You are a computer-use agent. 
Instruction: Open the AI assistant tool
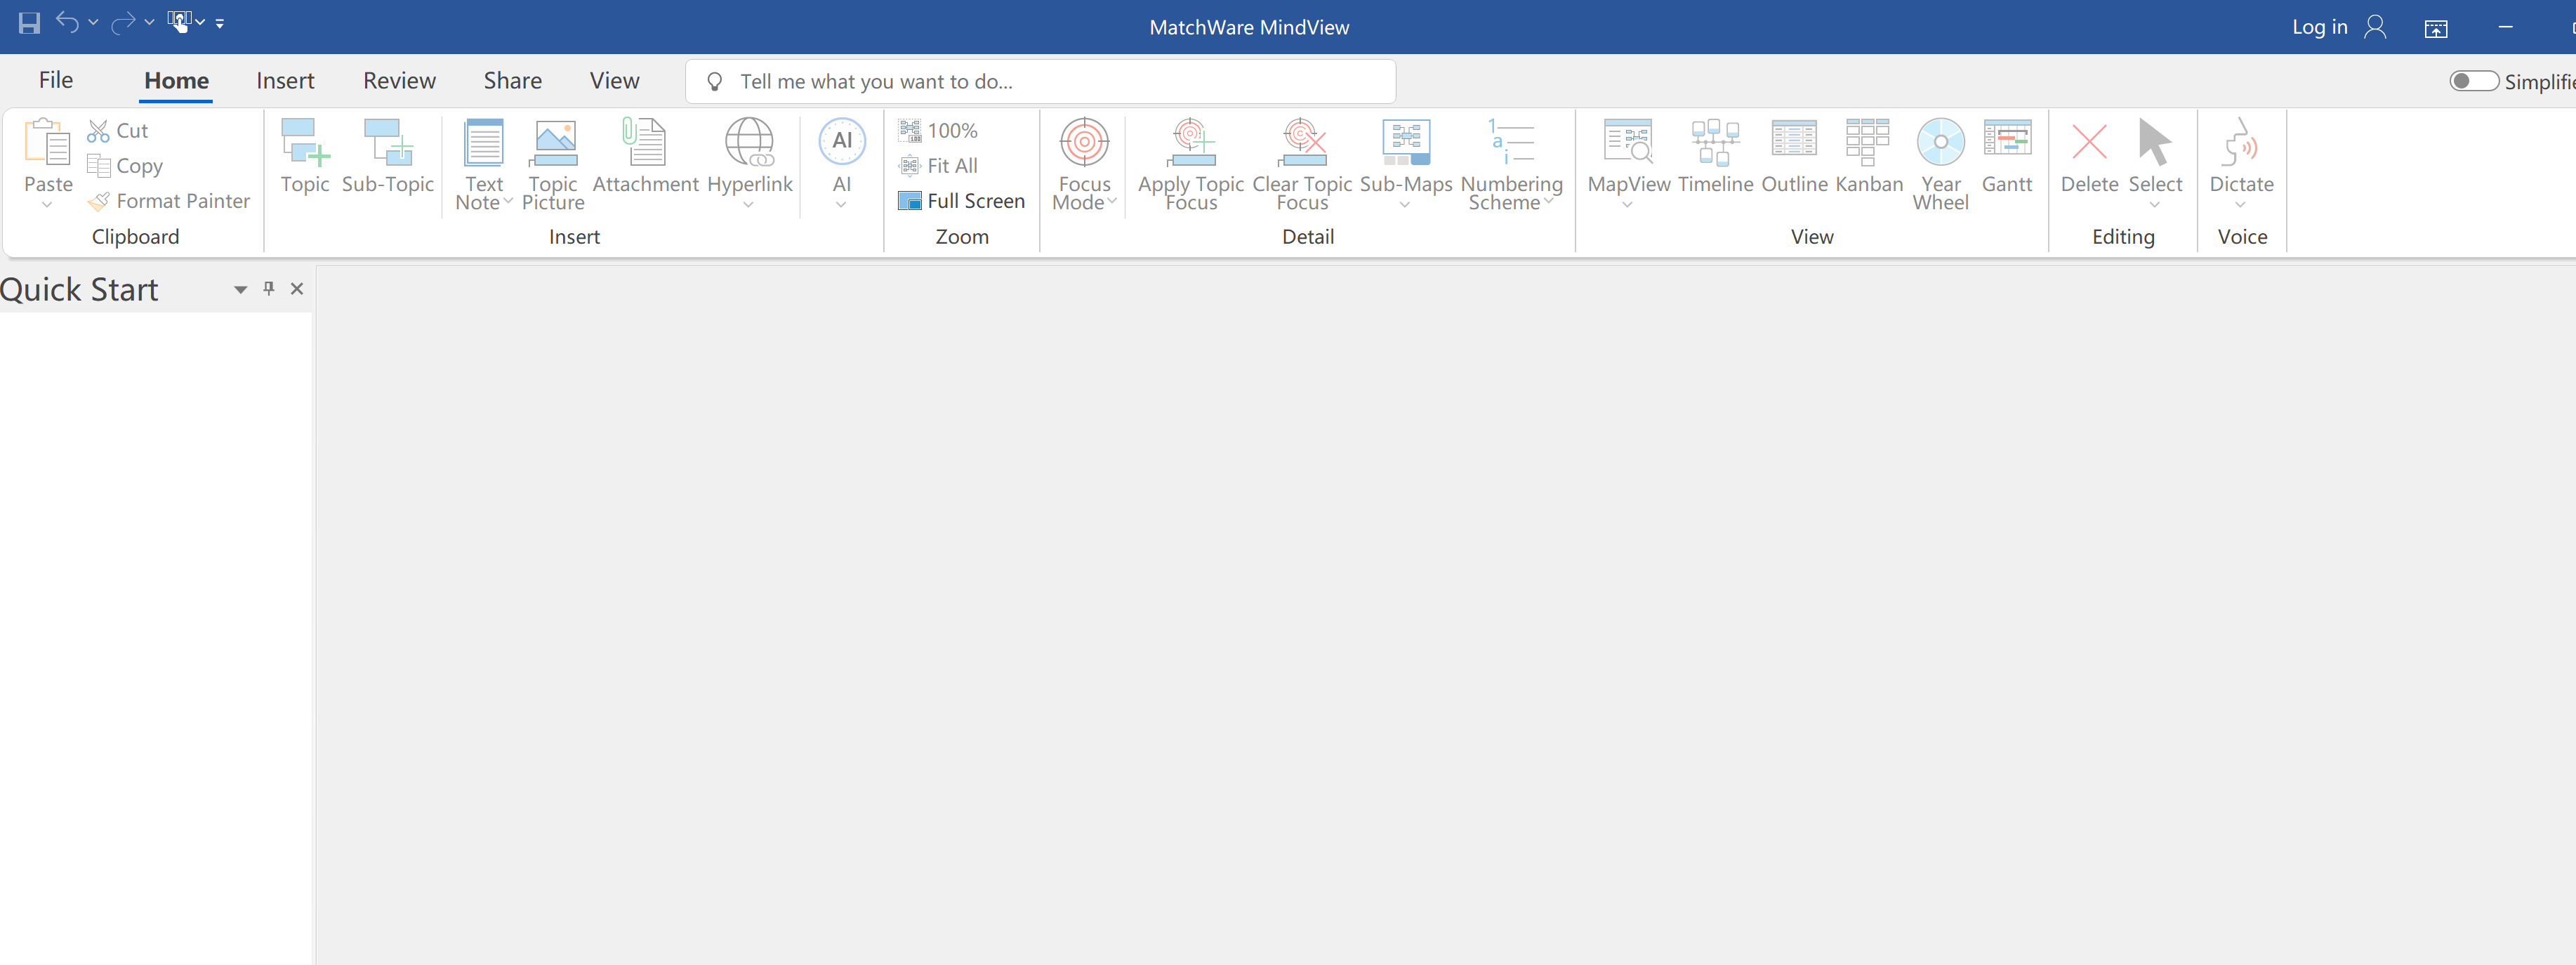coord(842,156)
